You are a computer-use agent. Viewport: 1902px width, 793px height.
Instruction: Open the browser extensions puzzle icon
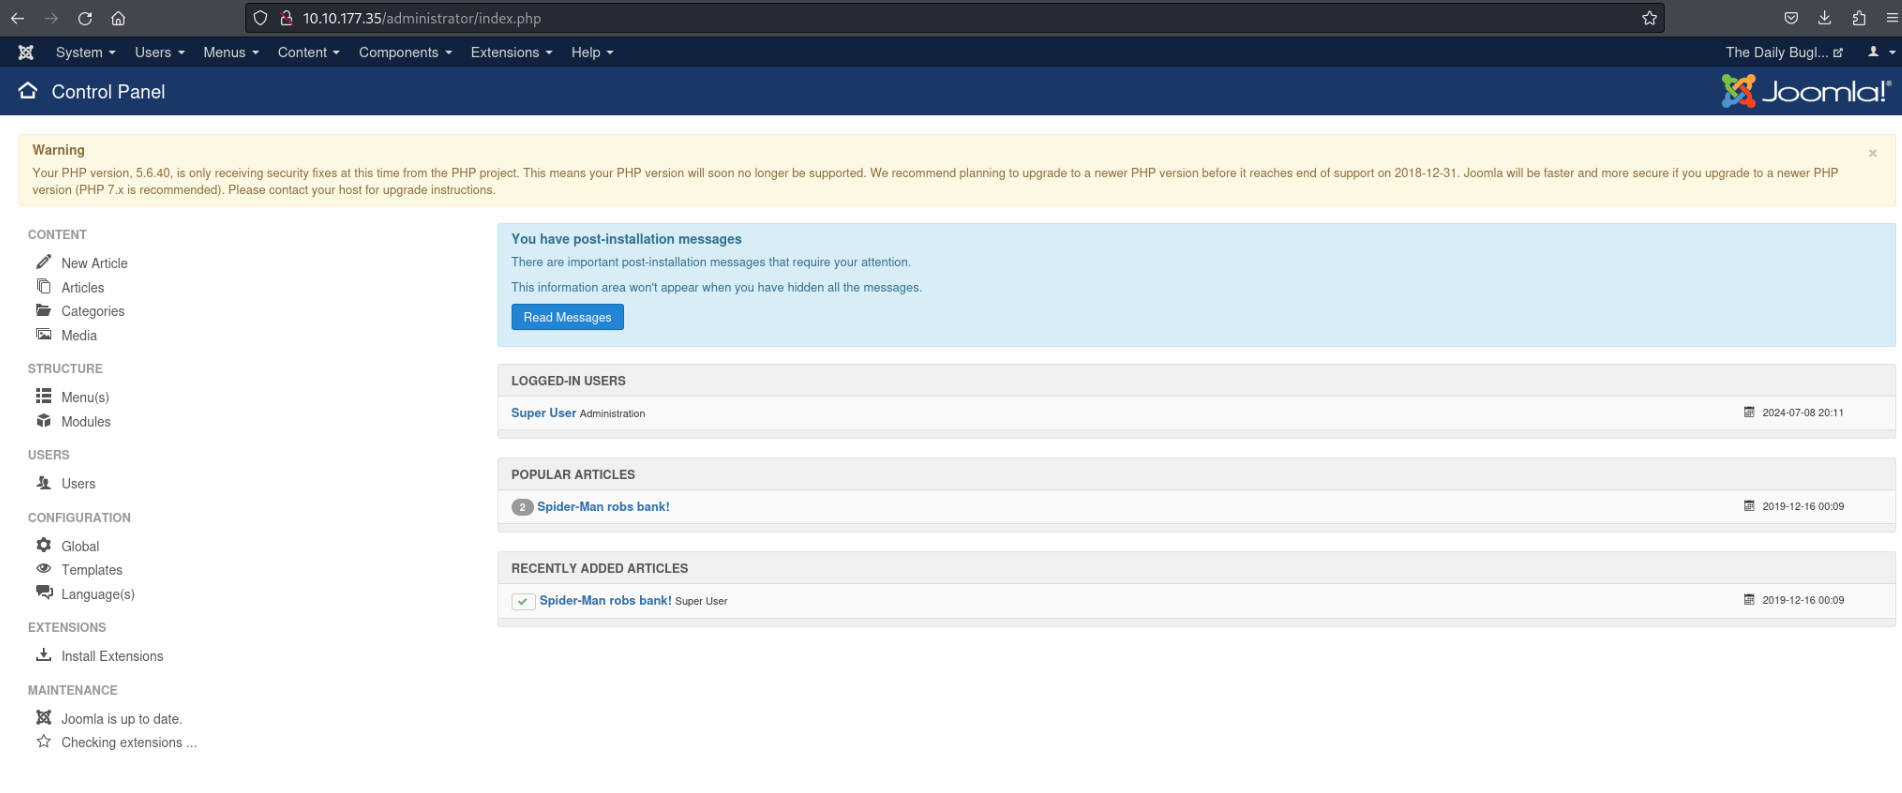click(1858, 18)
